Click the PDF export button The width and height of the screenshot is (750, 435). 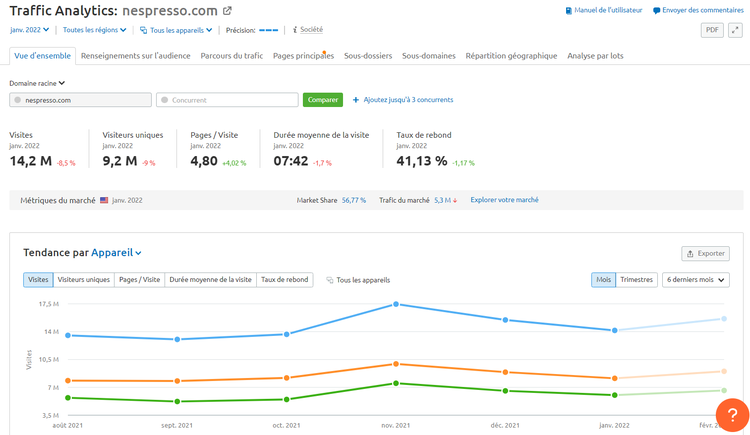pos(712,30)
